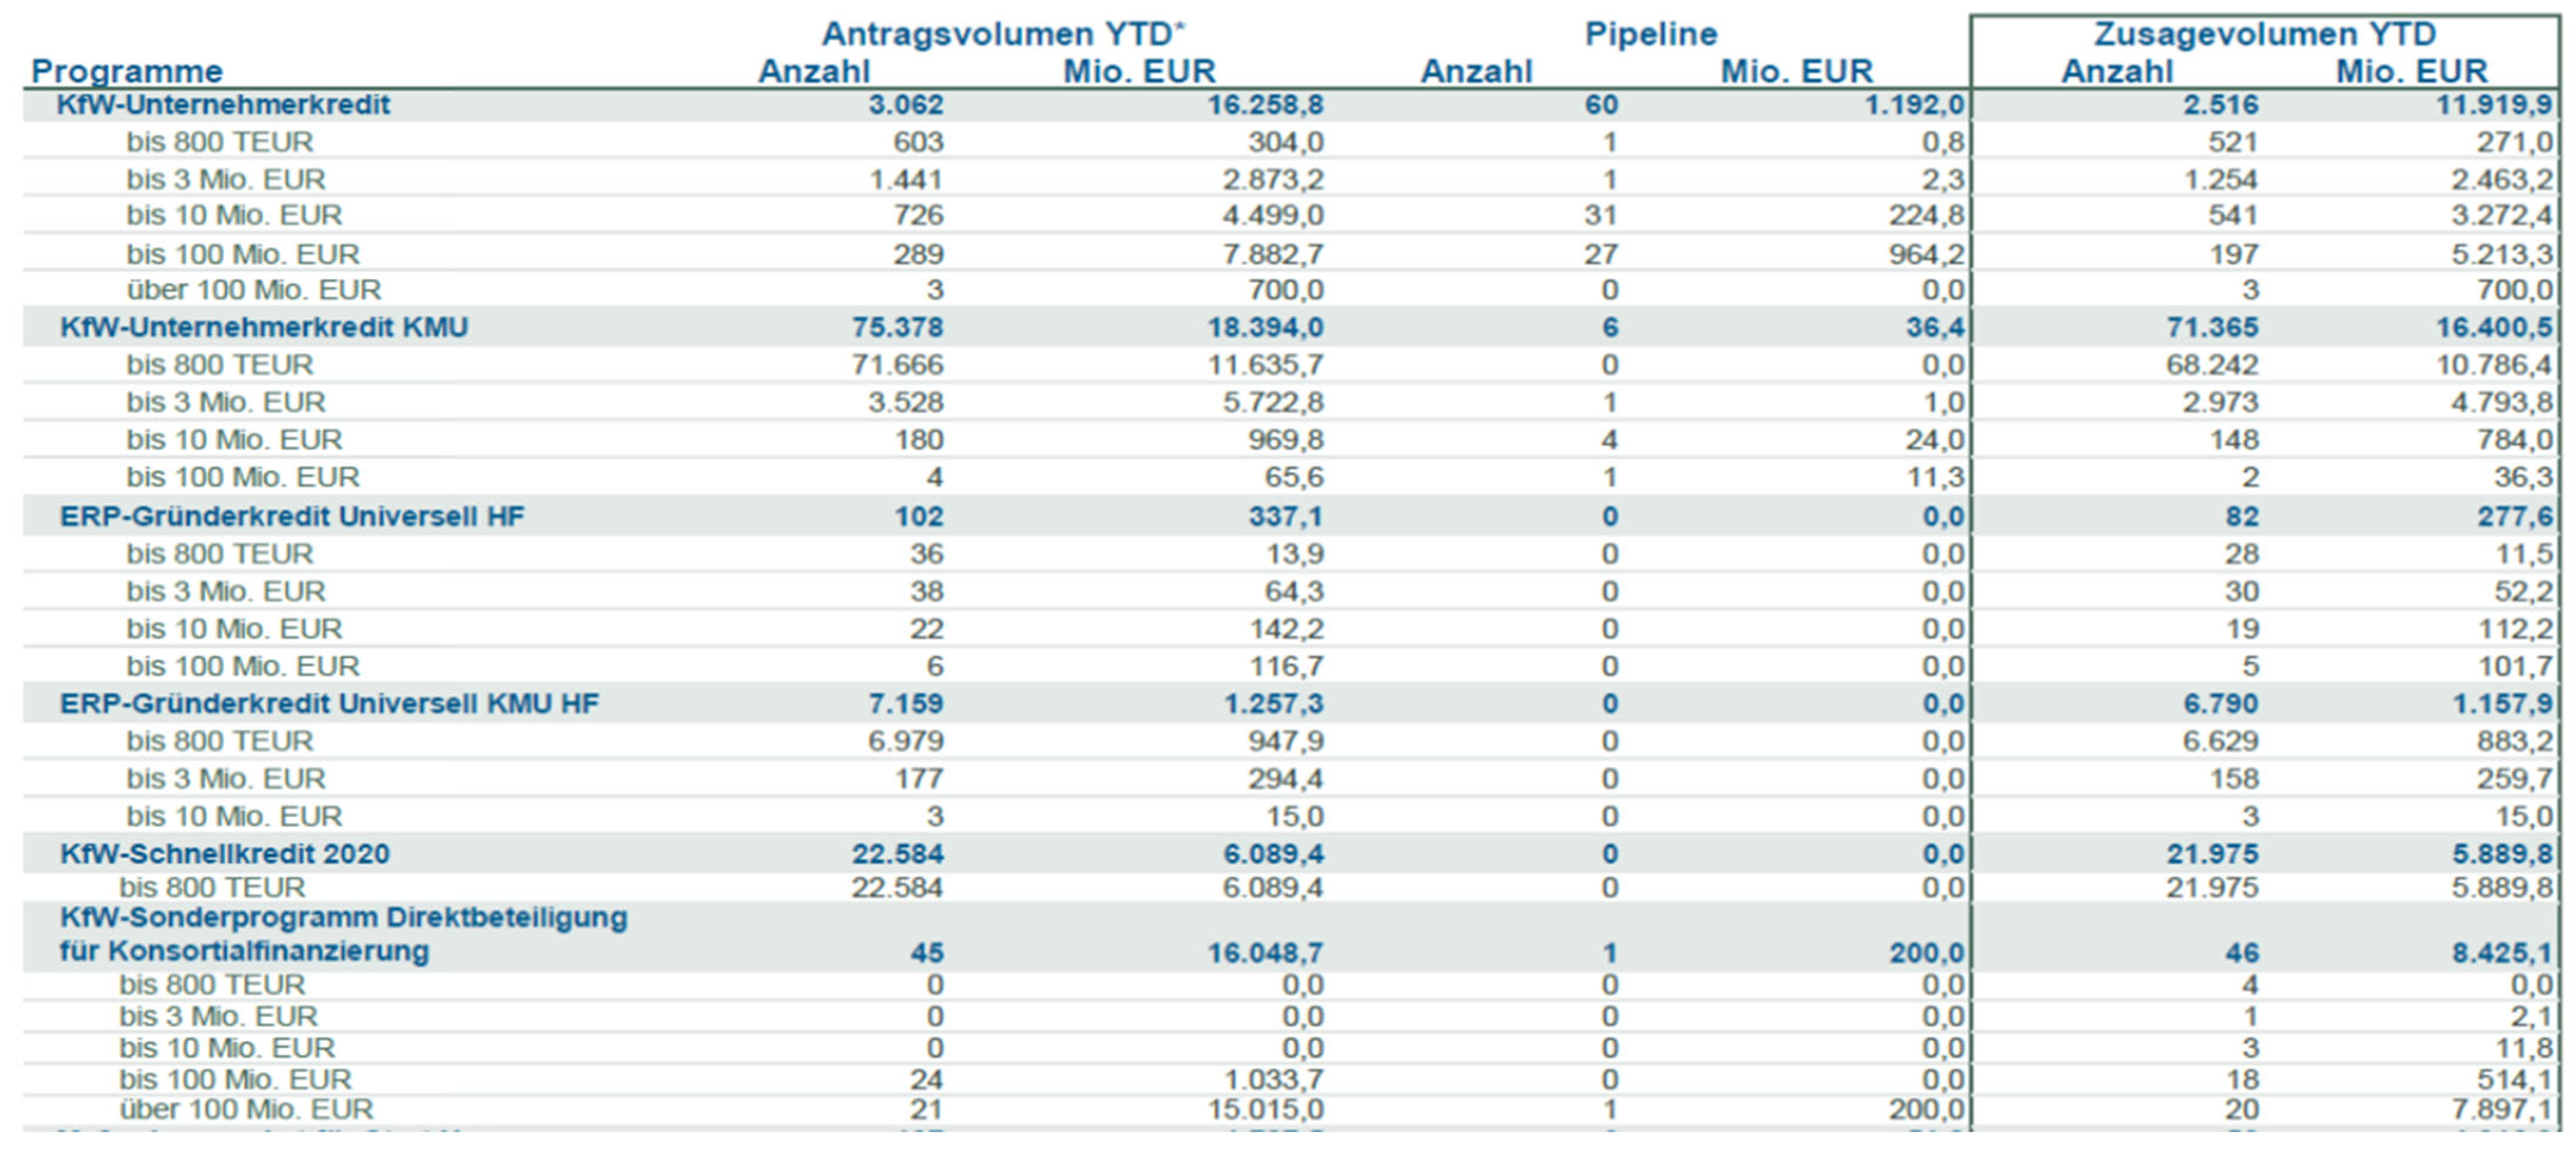Screen dimensions: 2576x1150
Task: Select the 'KfW-Unternehmerkredit KMU' row label
Action: [264, 327]
